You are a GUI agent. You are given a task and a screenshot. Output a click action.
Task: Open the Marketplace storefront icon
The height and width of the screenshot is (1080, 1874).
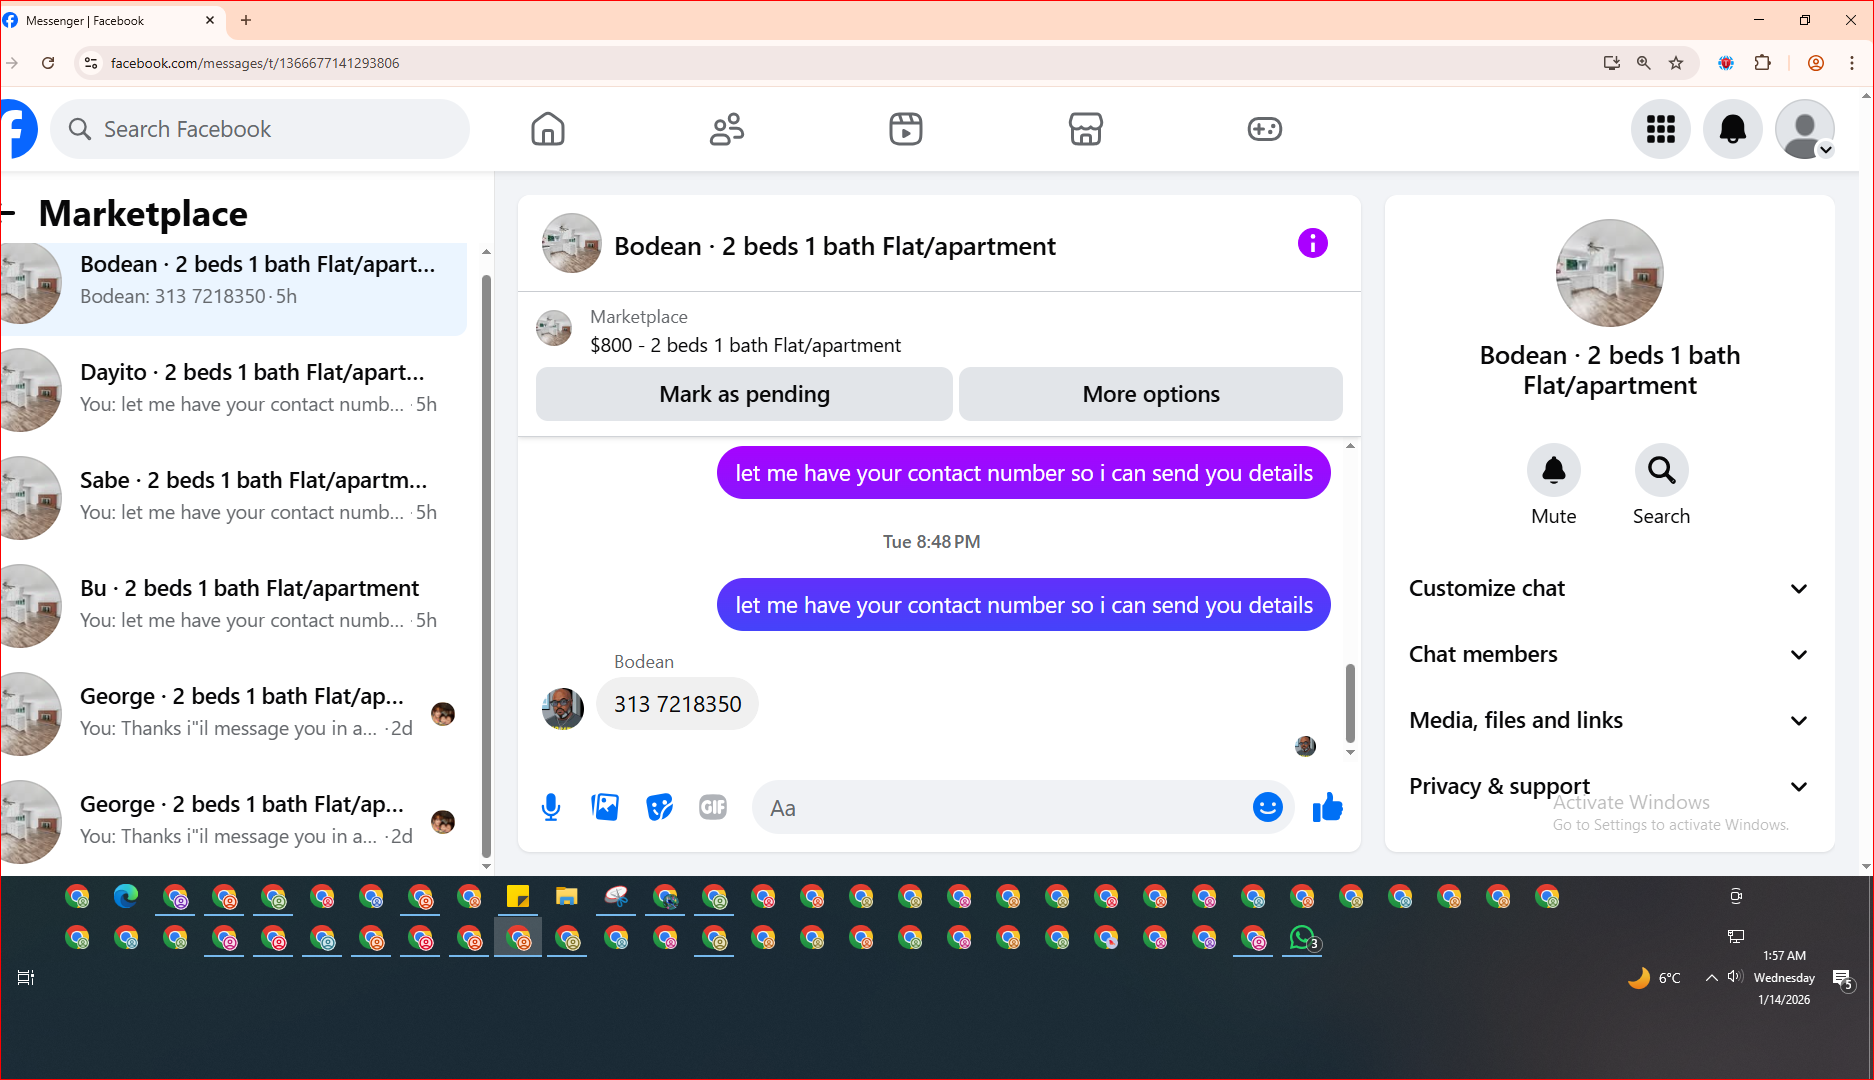click(1085, 129)
